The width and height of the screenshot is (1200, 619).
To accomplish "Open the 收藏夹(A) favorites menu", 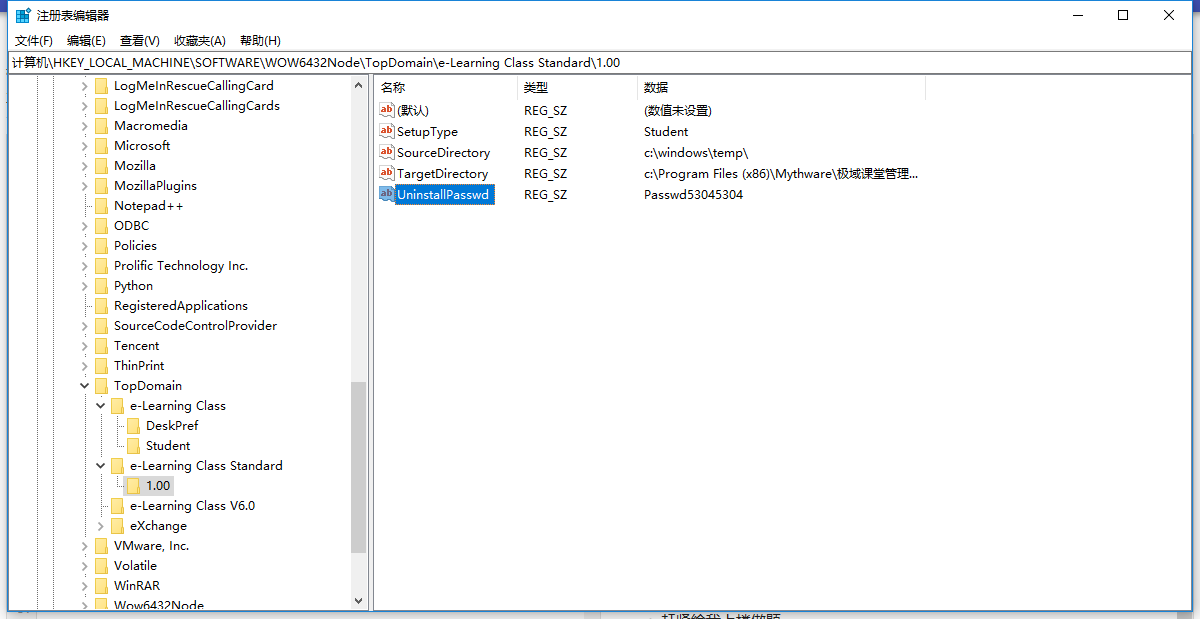I will 199,41.
